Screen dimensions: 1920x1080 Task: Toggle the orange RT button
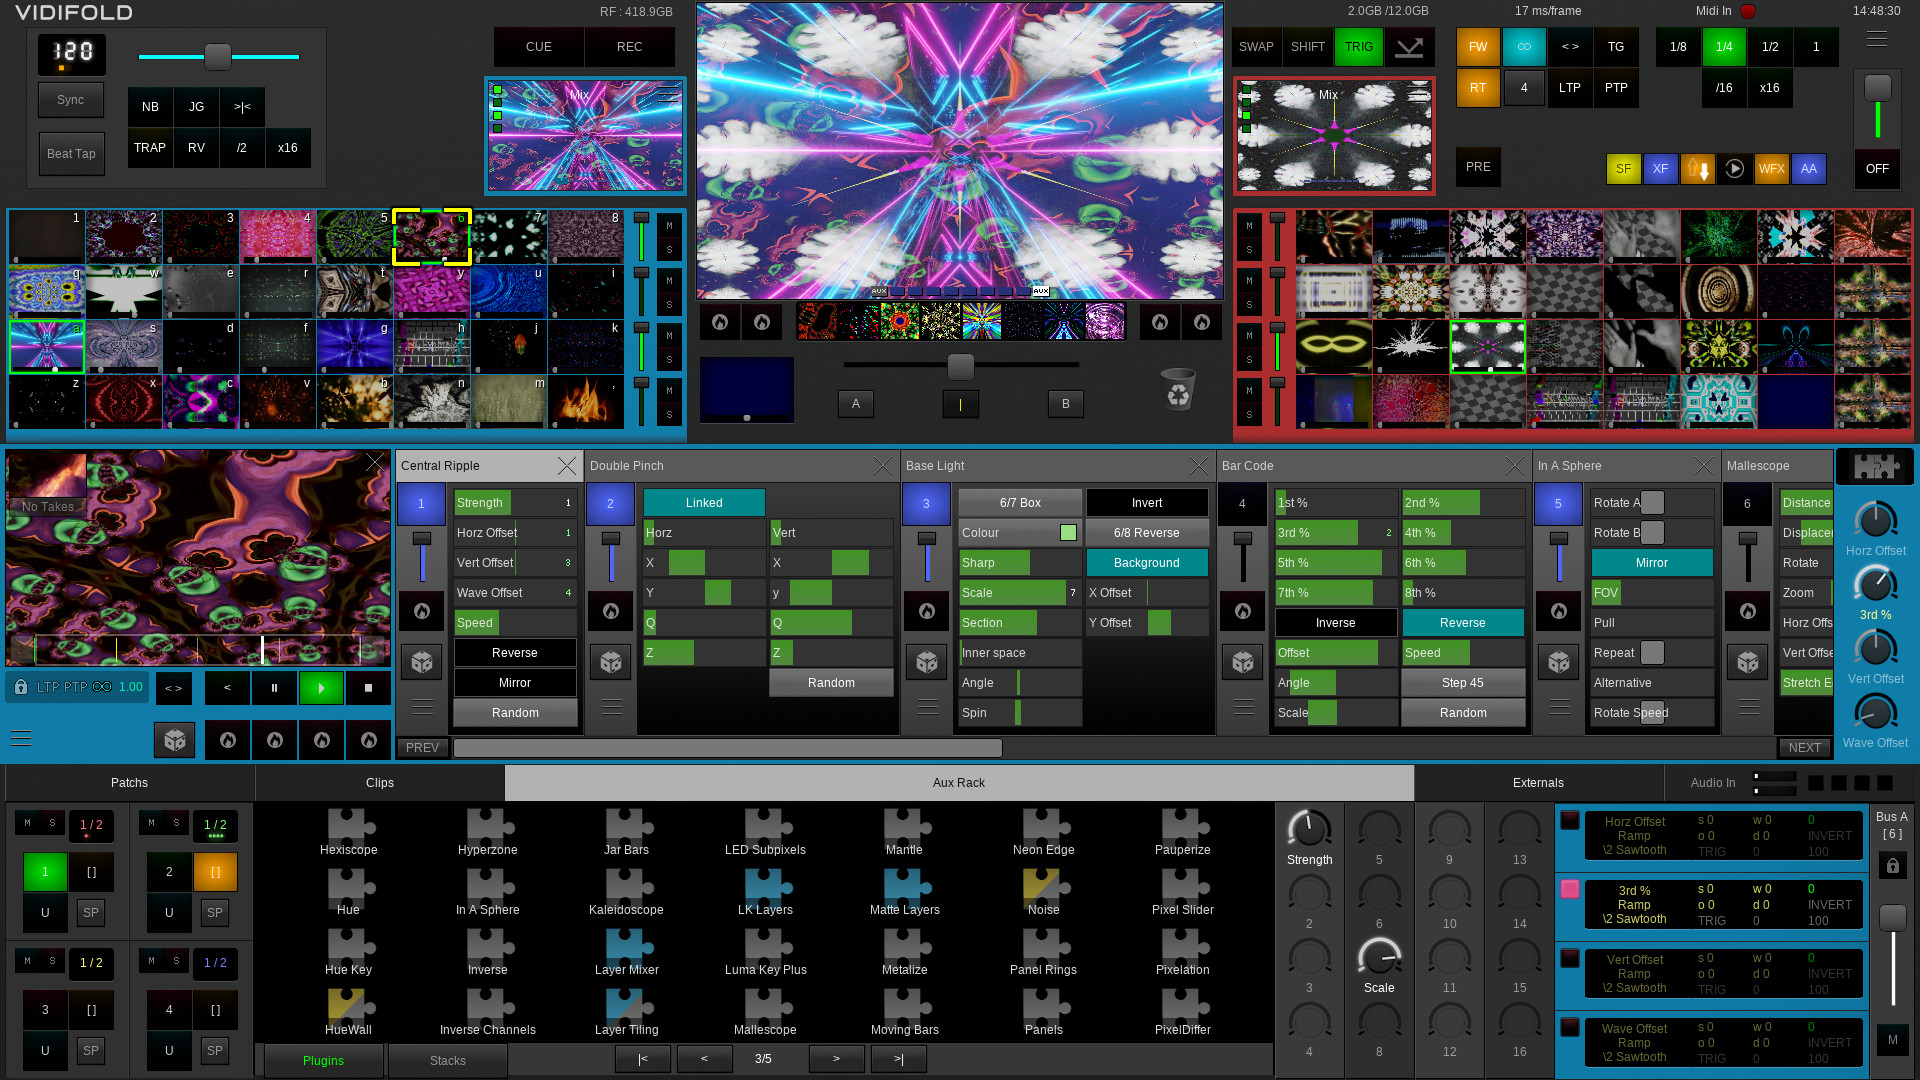pos(1478,88)
